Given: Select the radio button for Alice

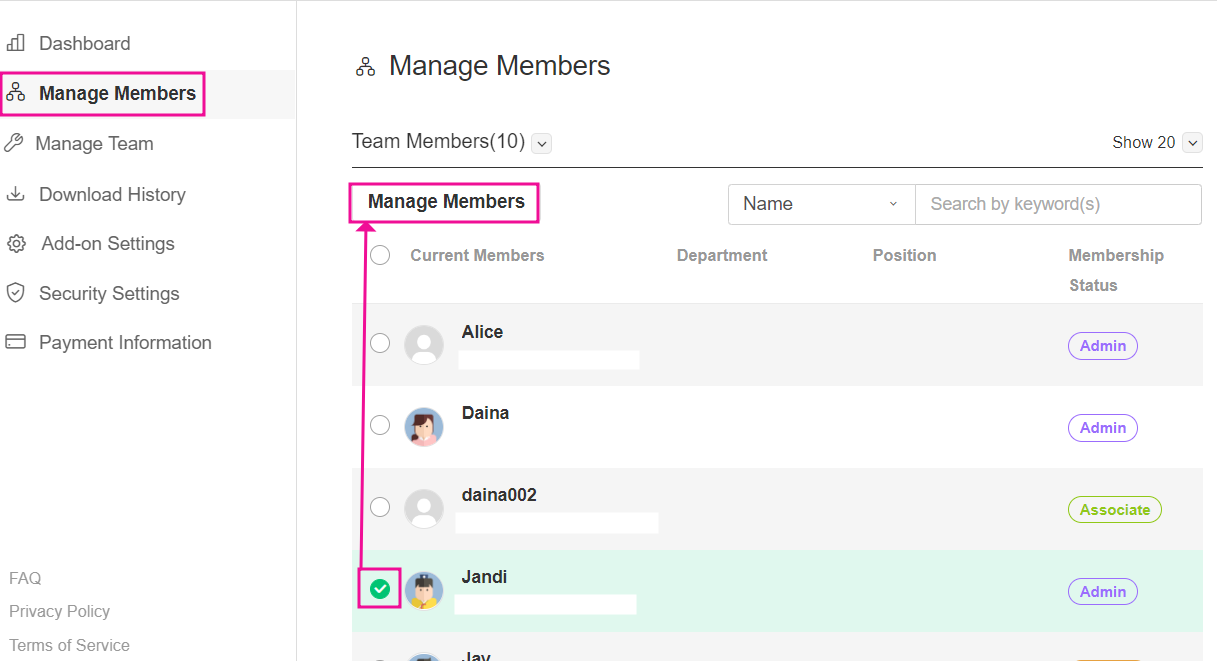Looking at the screenshot, I should click(380, 344).
